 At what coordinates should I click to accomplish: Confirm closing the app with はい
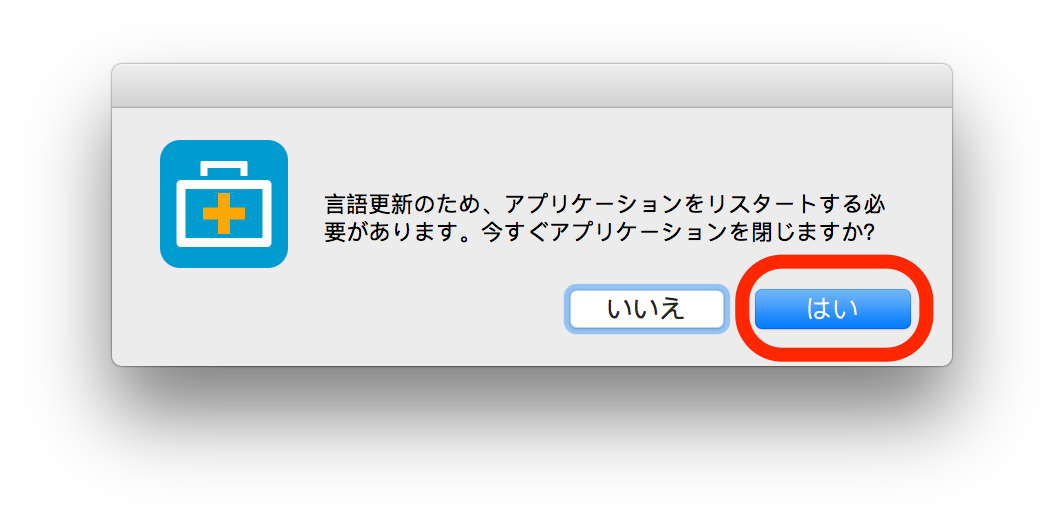point(833,309)
